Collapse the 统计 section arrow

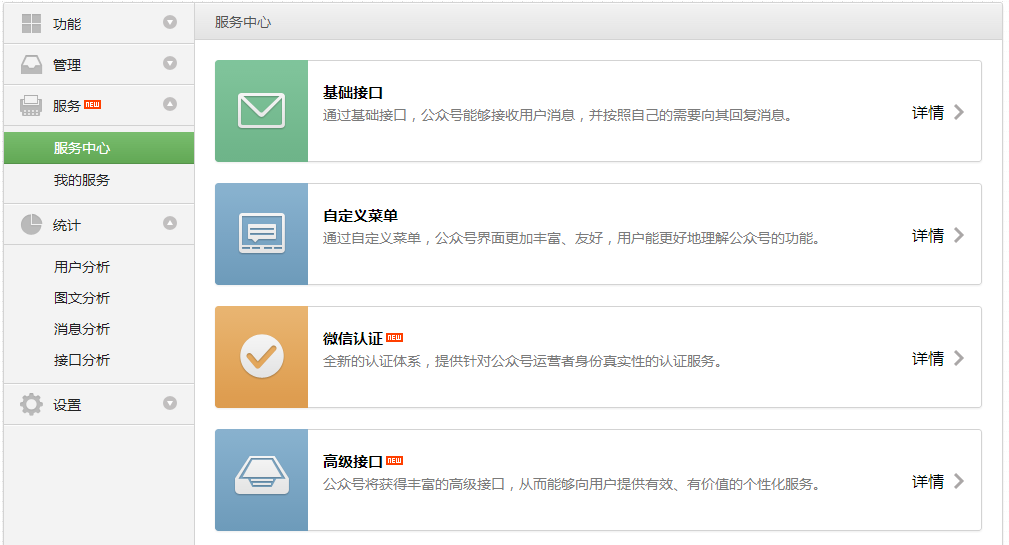[170, 223]
